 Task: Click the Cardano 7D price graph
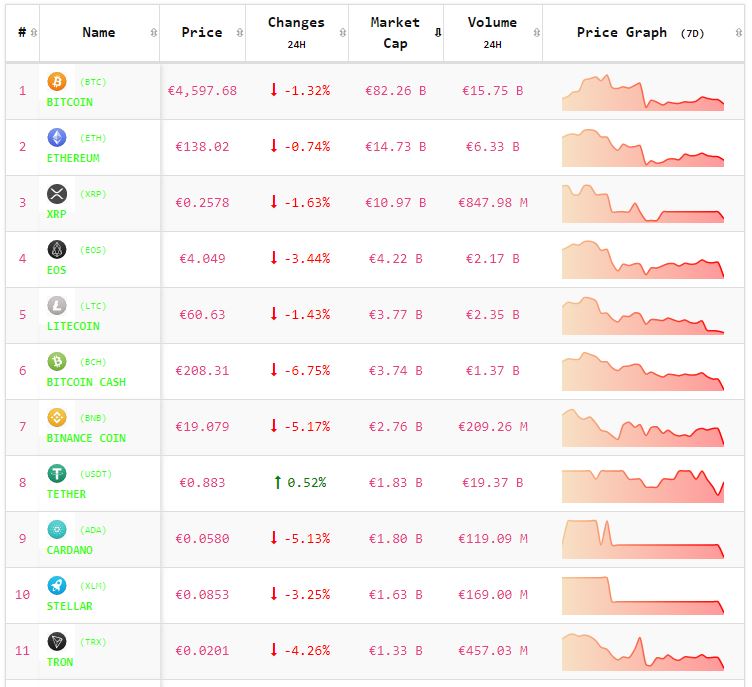[x=643, y=539]
